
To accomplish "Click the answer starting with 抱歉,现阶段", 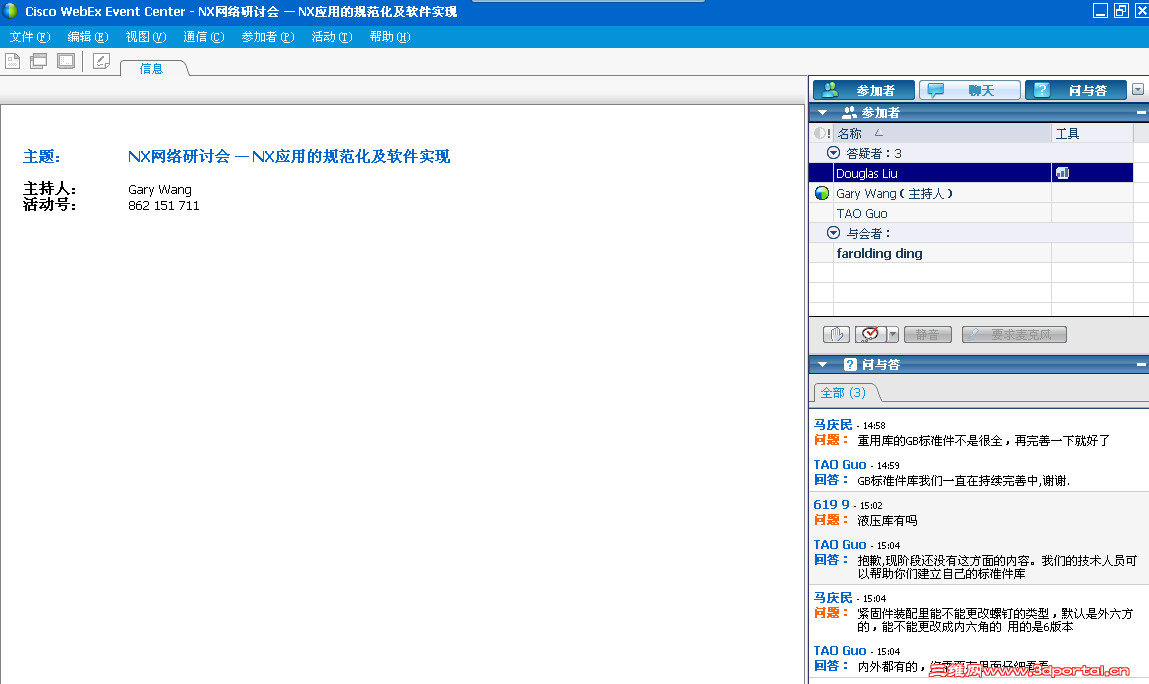I will pos(997,567).
